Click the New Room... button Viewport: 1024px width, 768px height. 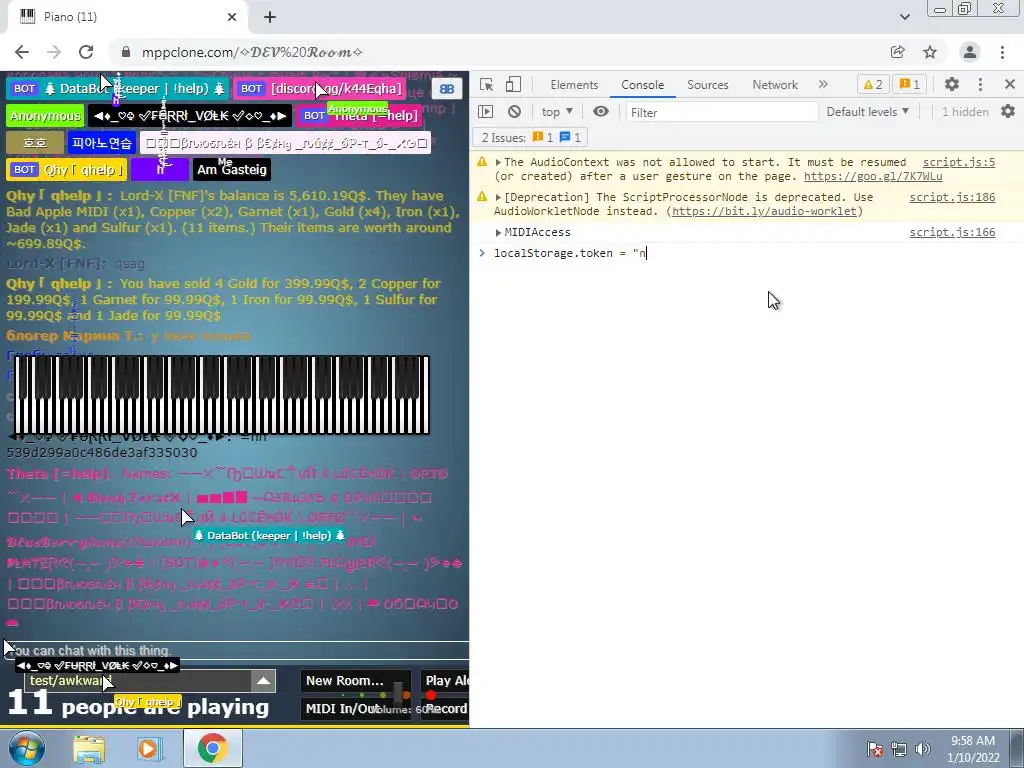point(355,681)
